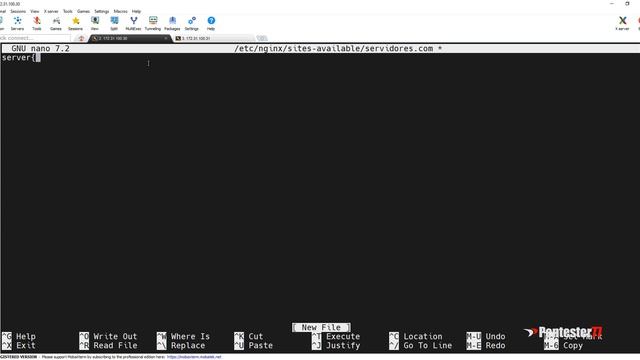This screenshot has height=360, width=640.
Task: Open the Games menu
Action: (x=83, y=11)
